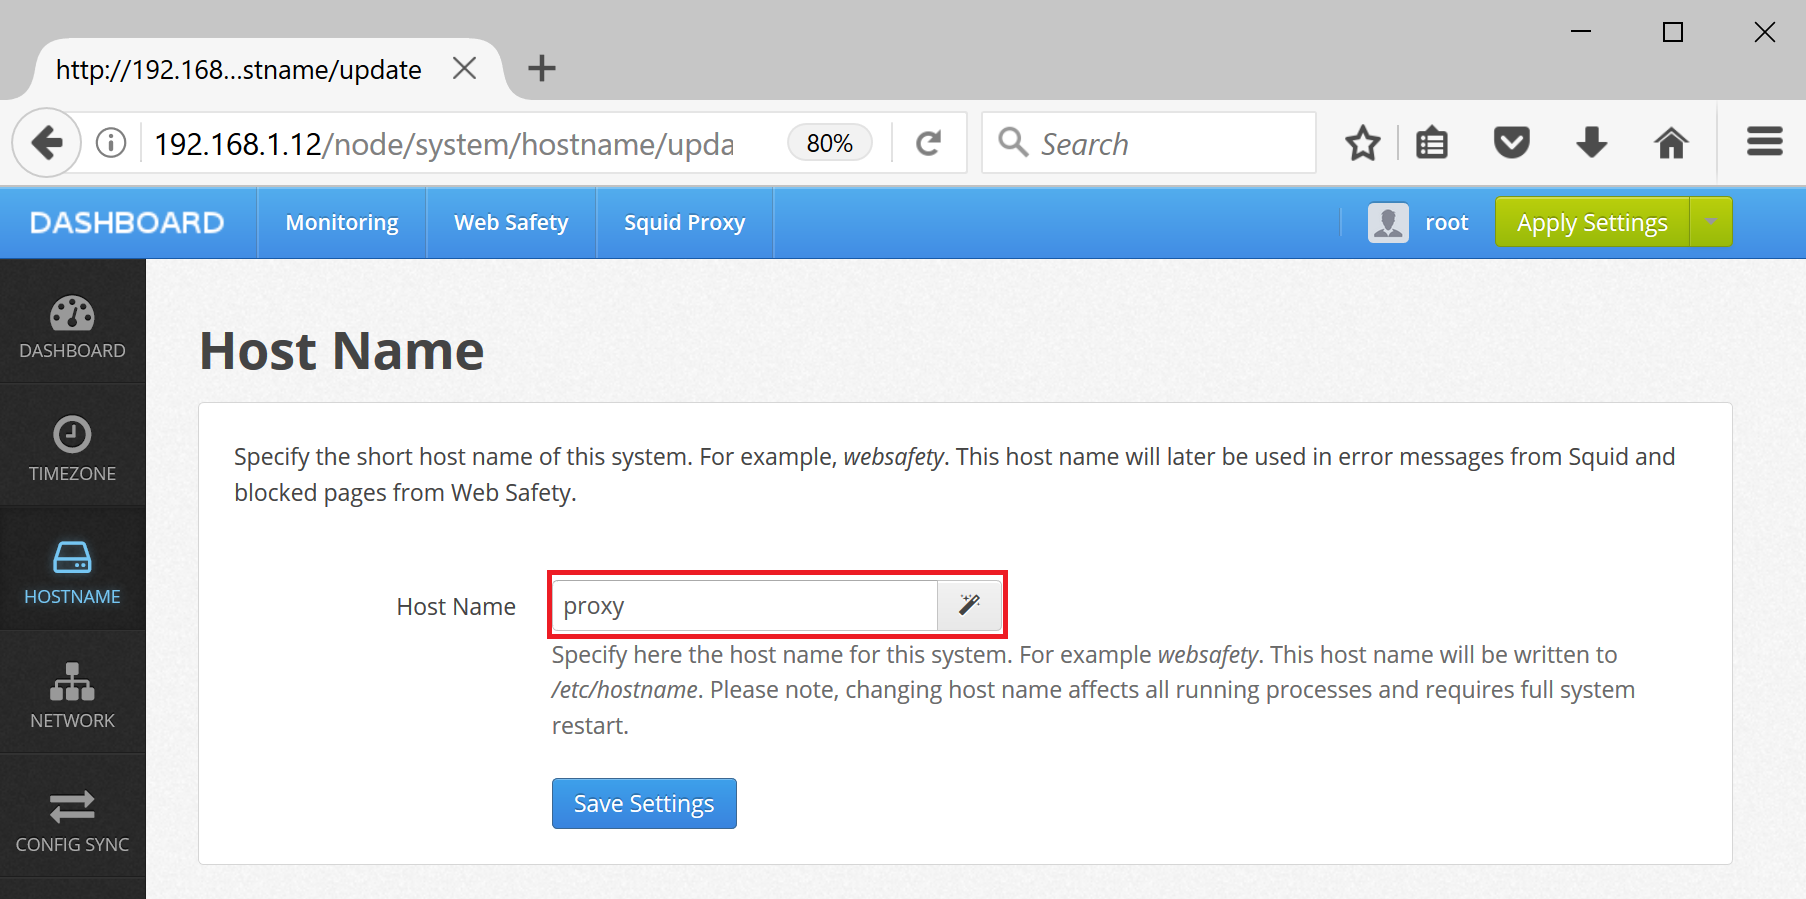
Task: Open the Web Safety menu
Action: tap(511, 222)
